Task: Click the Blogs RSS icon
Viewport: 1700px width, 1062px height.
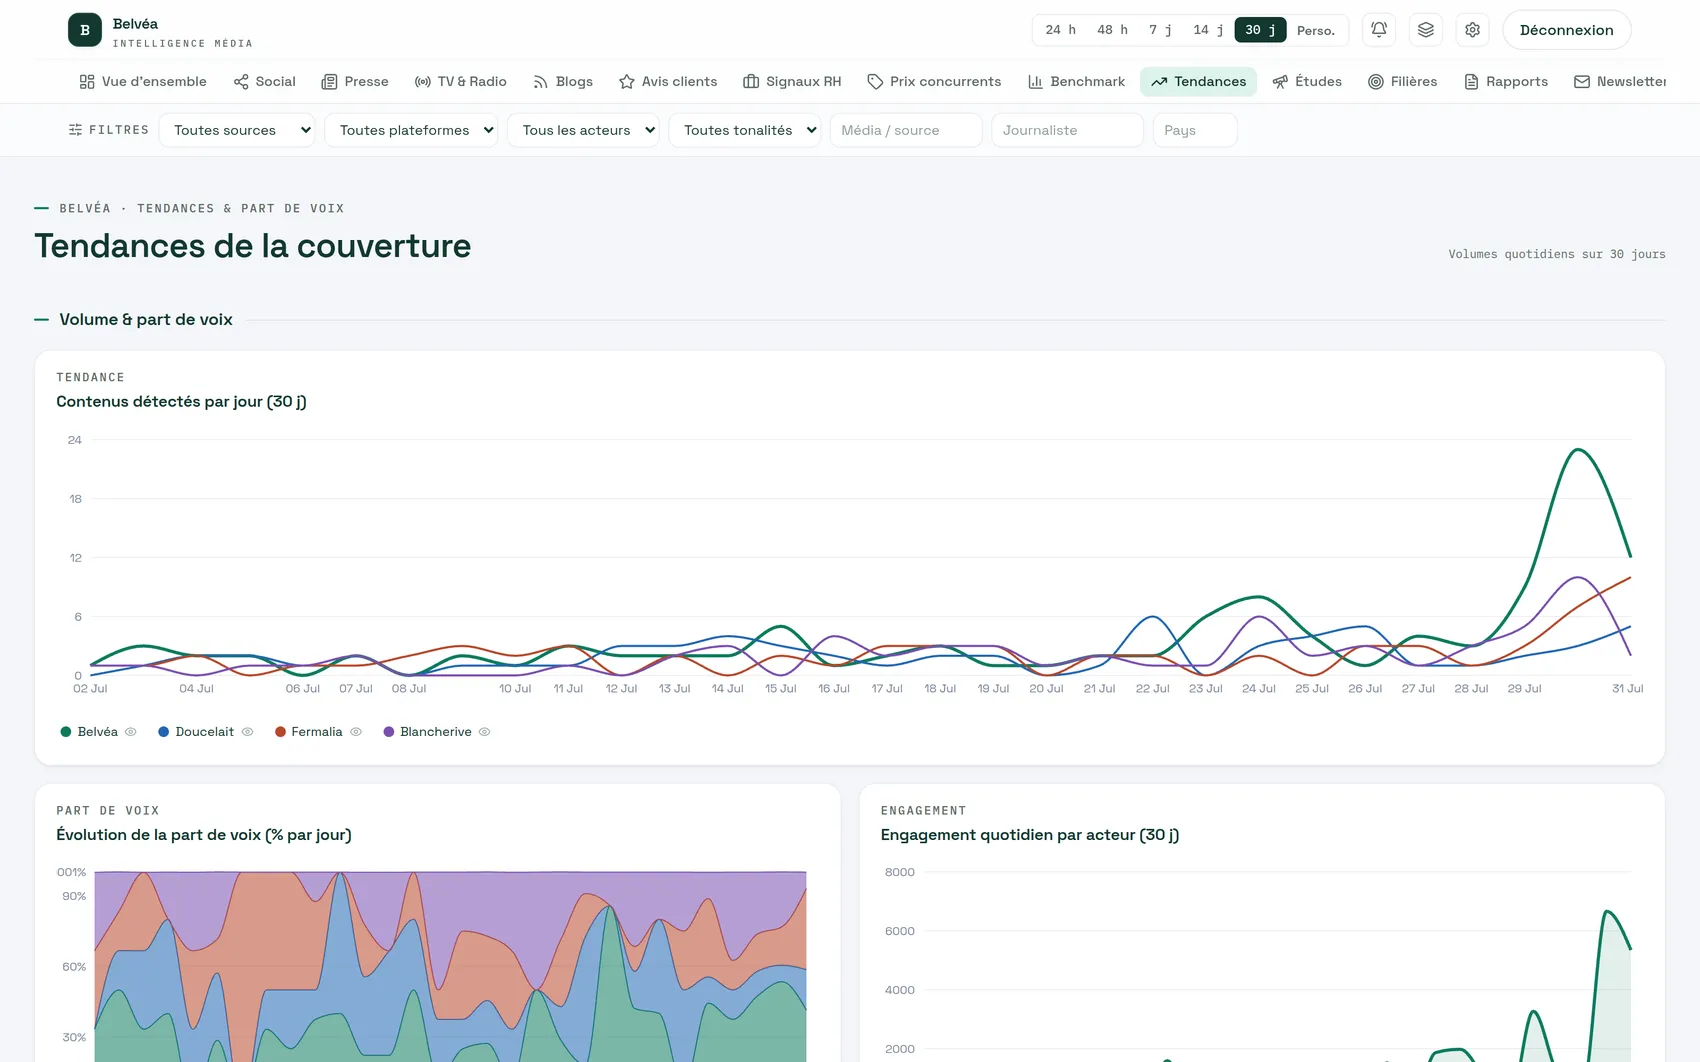Action: tap(540, 82)
